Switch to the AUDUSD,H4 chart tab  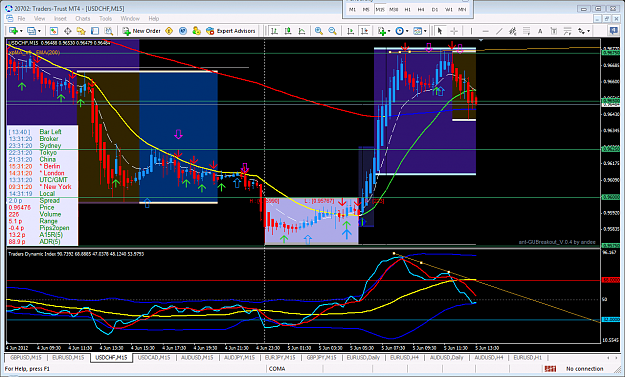tap(489, 357)
